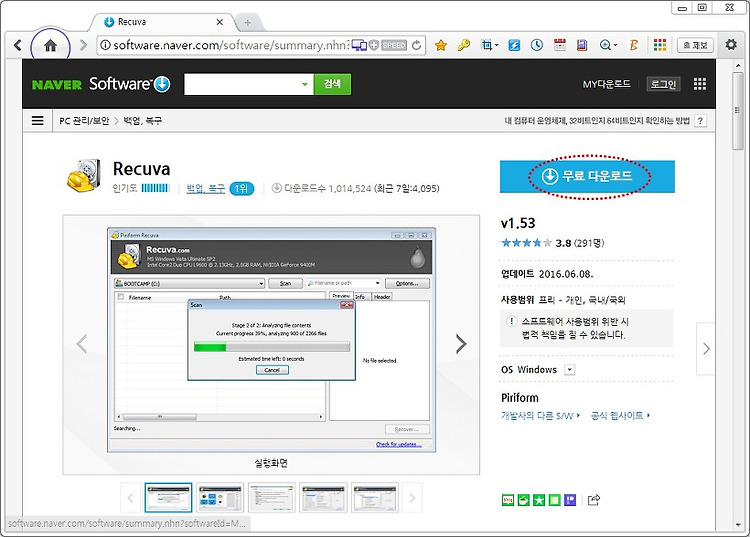Click the 인기도 popularity bar
The width and height of the screenshot is (750, 537).
click(x=155, y=188)
